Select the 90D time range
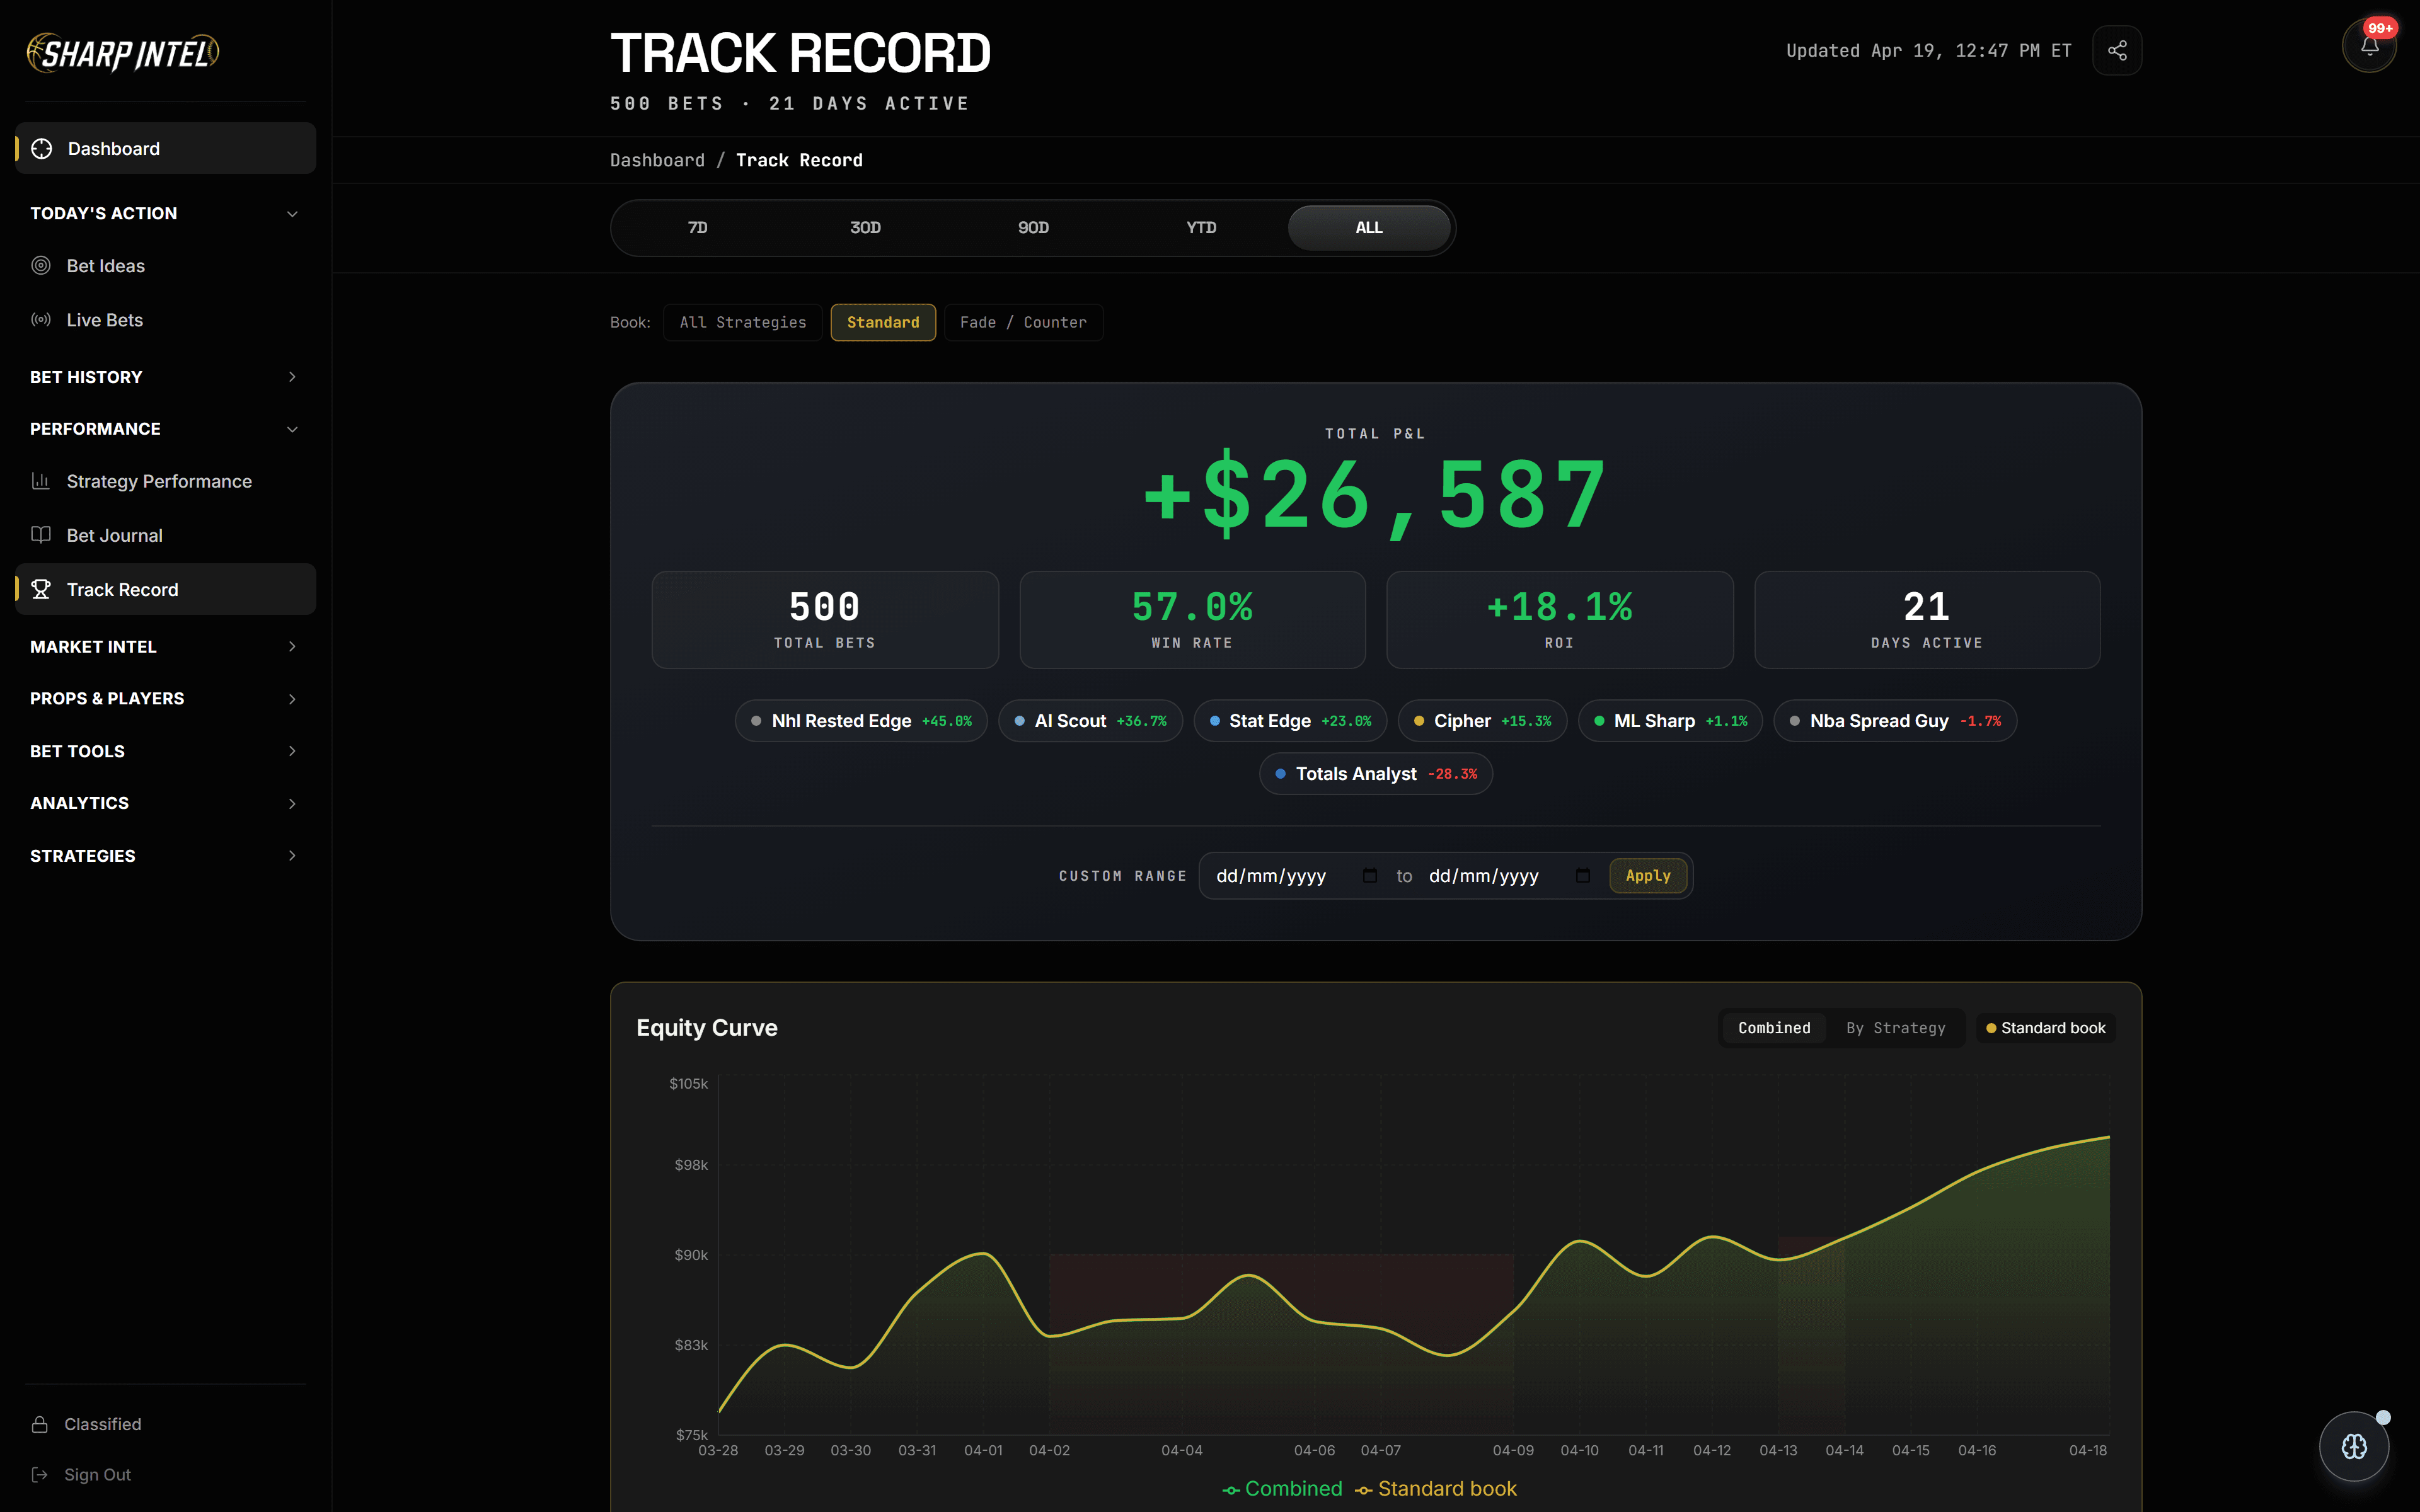The height and width of the screenshot is (1512, 2420). coord(1034,228)
